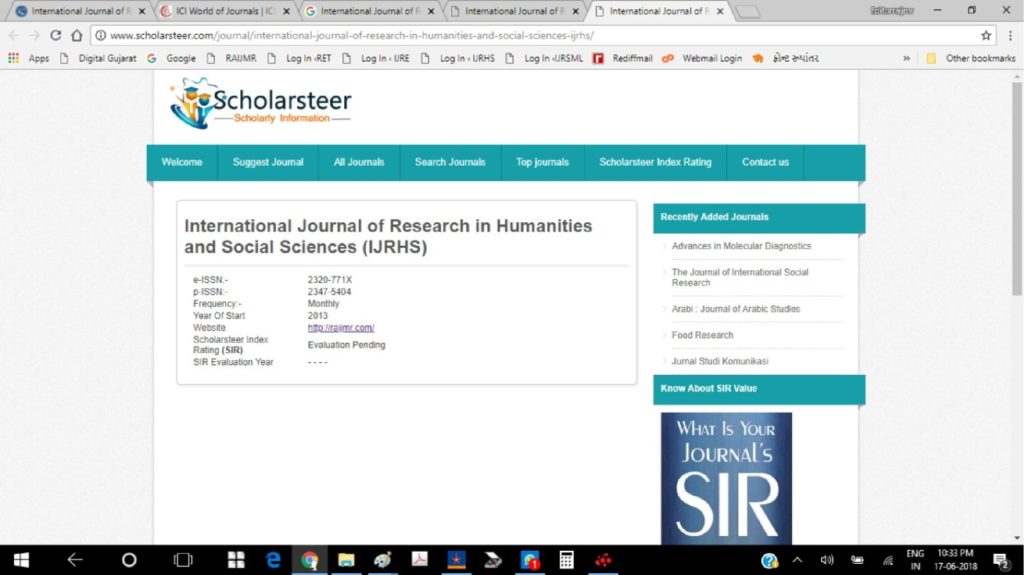Image resolution: width=1024 pixels, height=575 pixels.
Task: Open the help question-mark tray icon
Action: coord(769,561)
